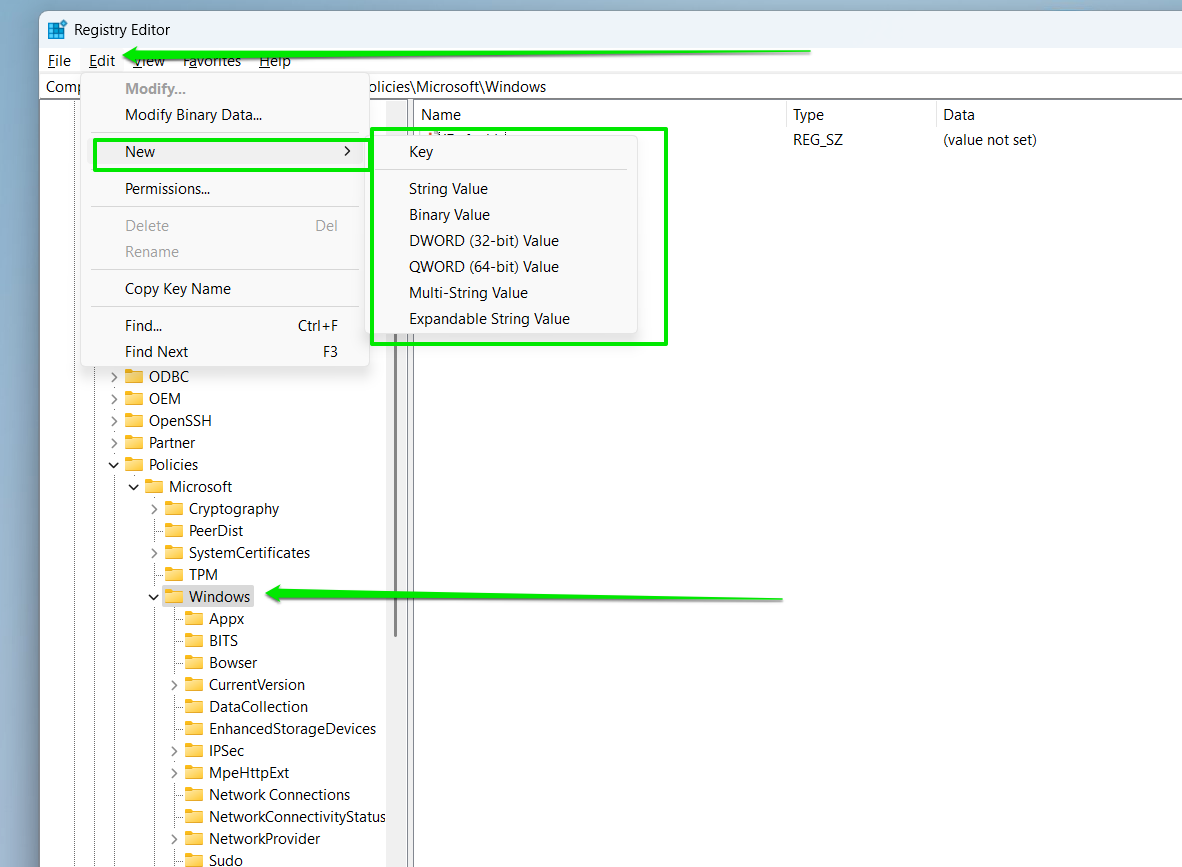Choose Modify Binary Data from Edit menu
This screenshot has height=867, width=1182.
pos(194,115)
